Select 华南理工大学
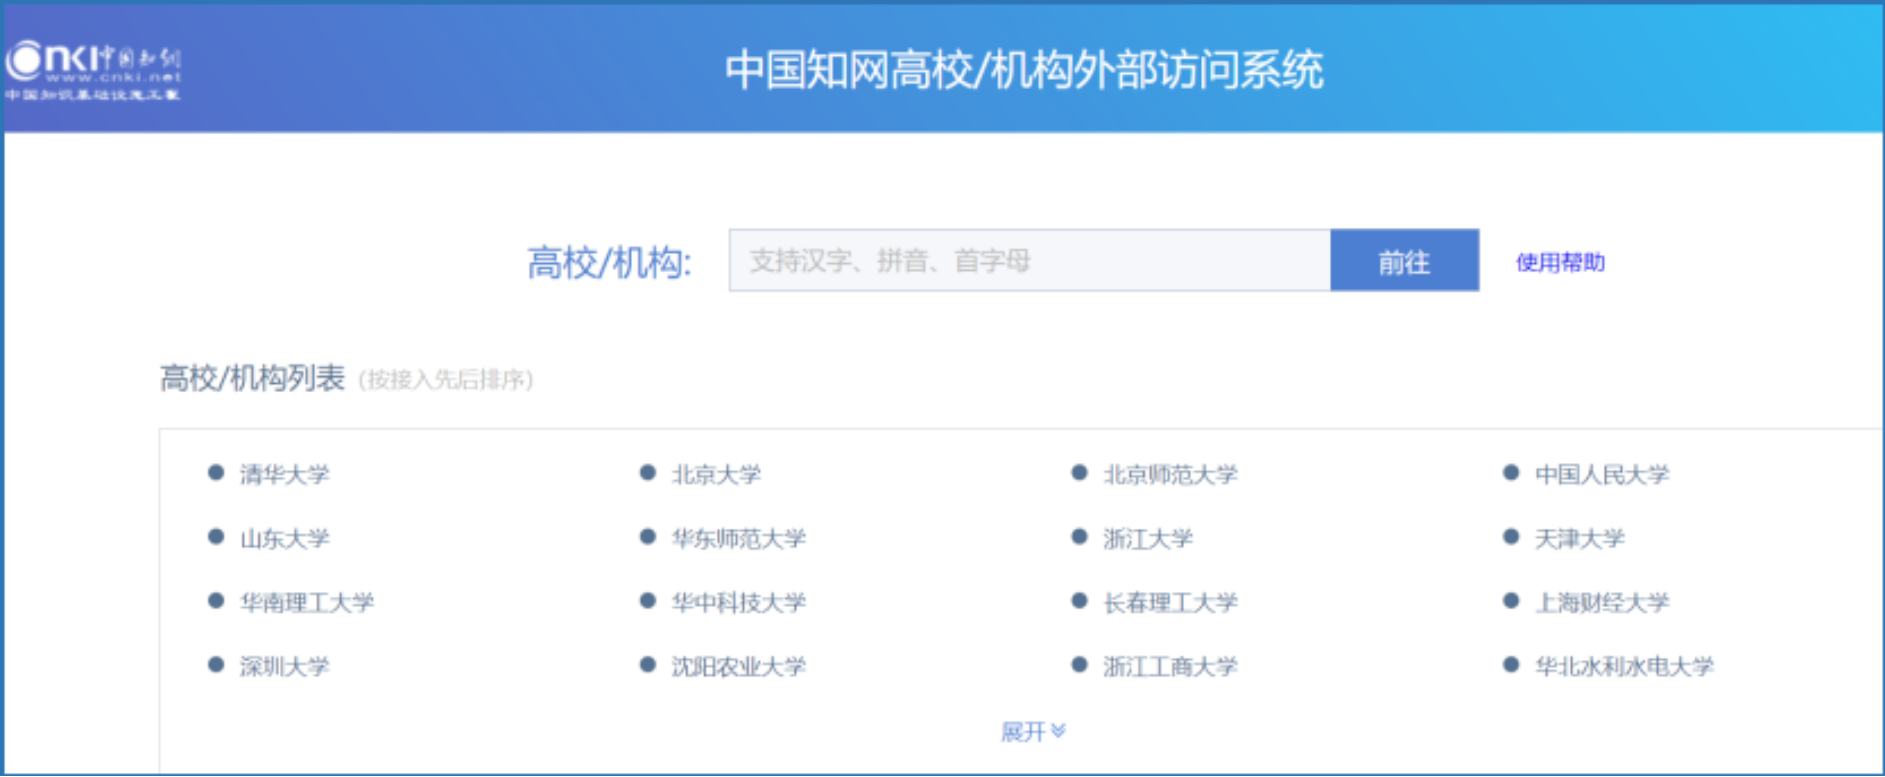This screenshot has height=777, width=1885. click(306, 602)
